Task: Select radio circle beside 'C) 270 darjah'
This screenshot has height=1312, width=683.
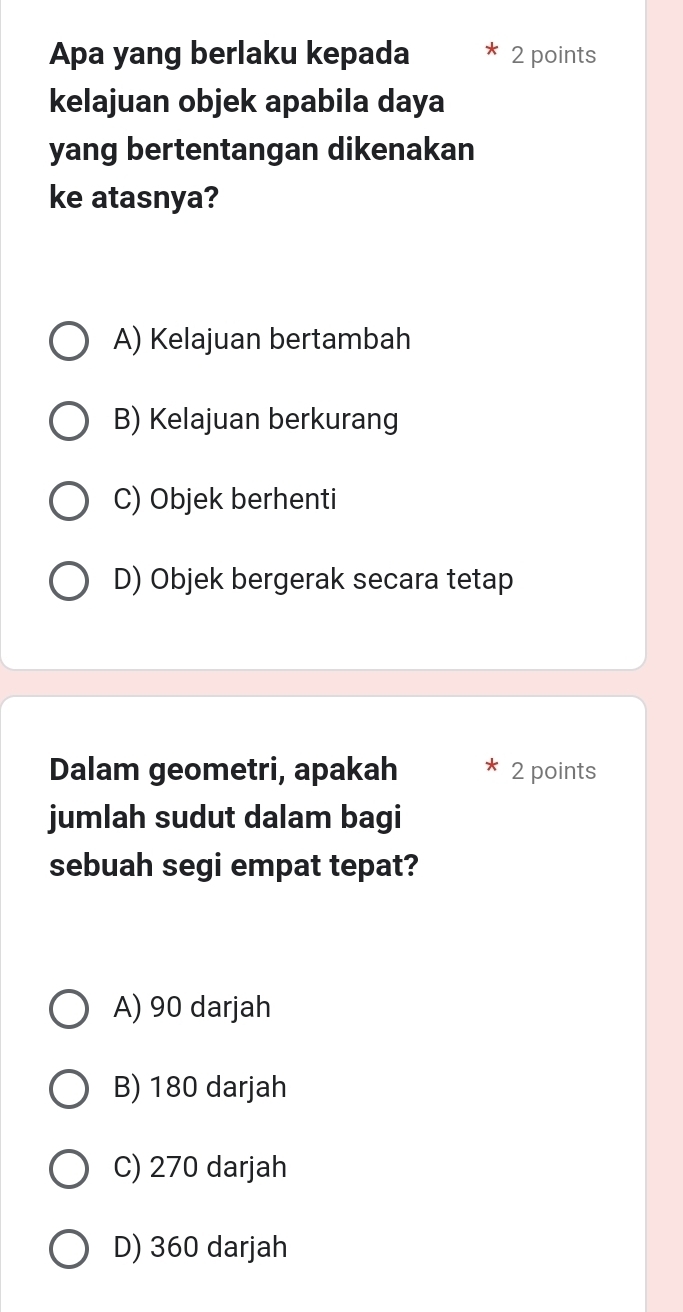Action: pyautogui.click(x=68, y=1168)
